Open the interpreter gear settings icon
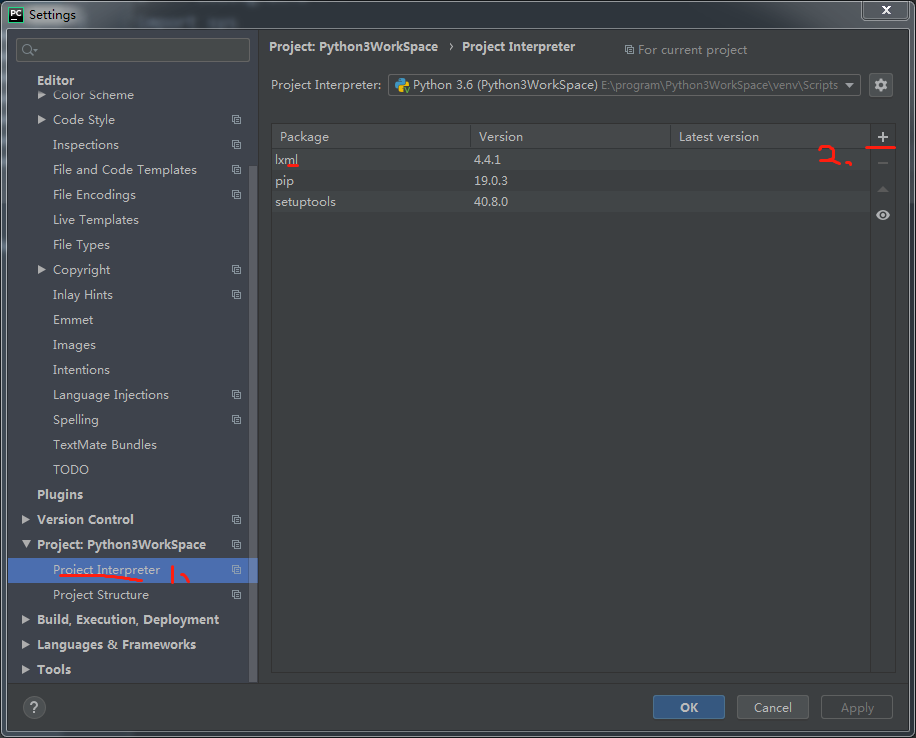 [x=880, y=85]
